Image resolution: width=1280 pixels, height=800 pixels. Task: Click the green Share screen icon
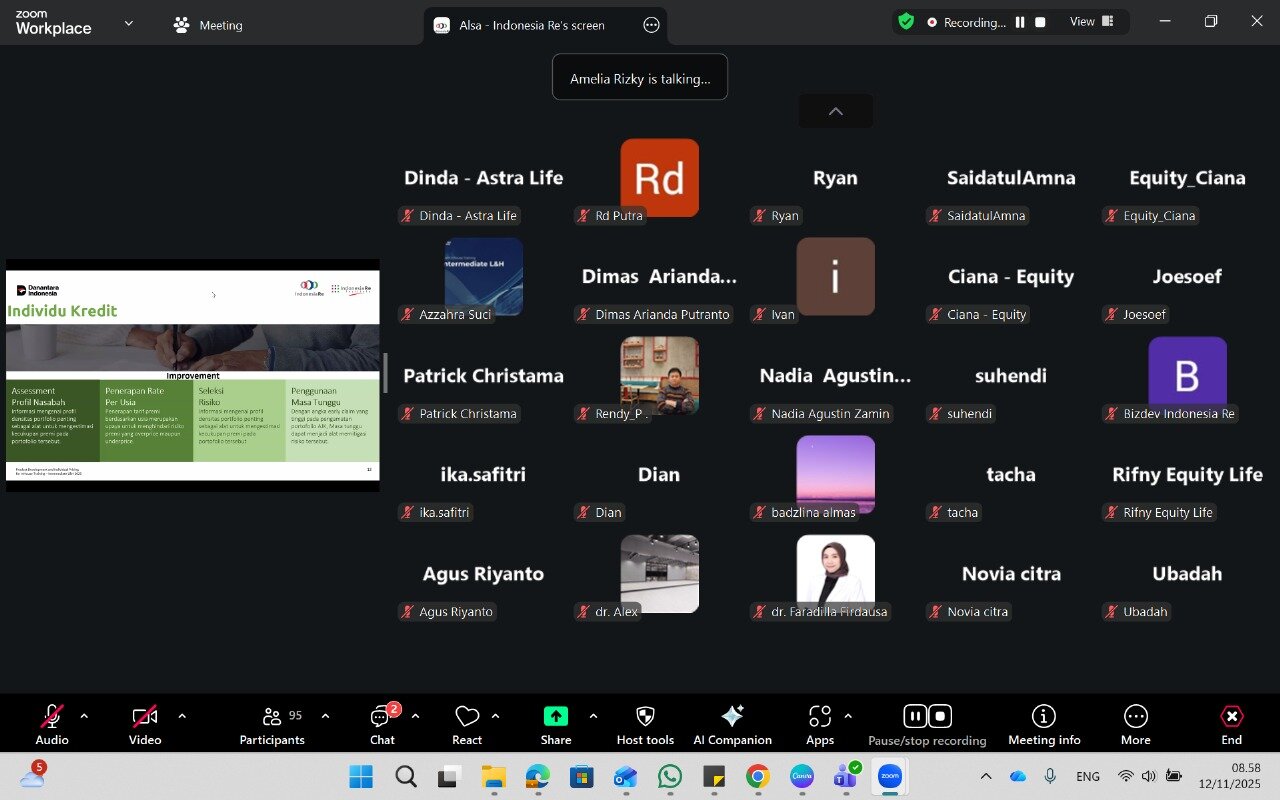coord(555,716)
